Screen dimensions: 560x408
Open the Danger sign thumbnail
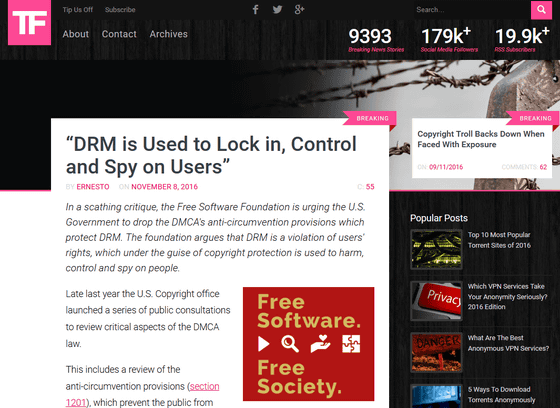436,352
